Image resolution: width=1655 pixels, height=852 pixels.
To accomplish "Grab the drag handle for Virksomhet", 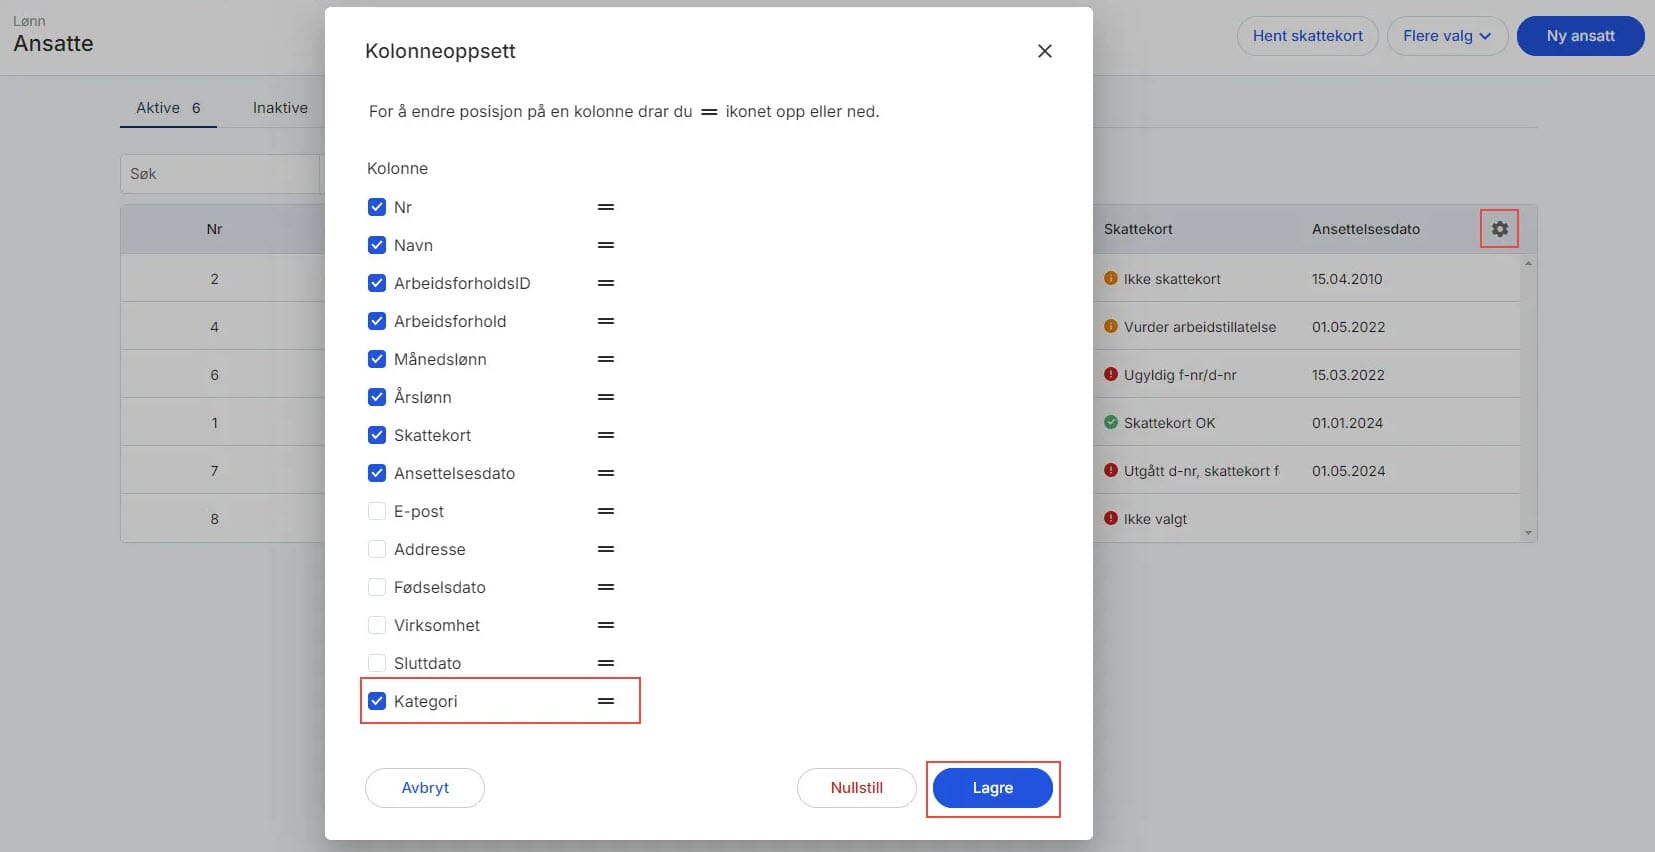I will (606, 625).
